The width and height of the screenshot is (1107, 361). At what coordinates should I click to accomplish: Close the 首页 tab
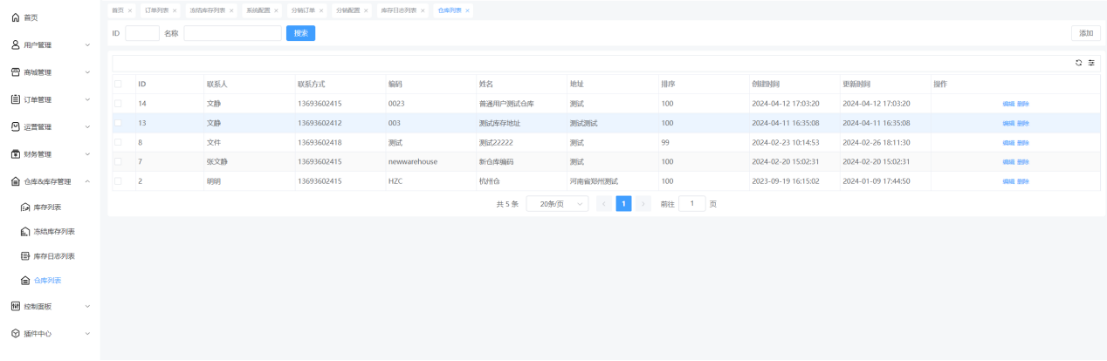[130, 11]
